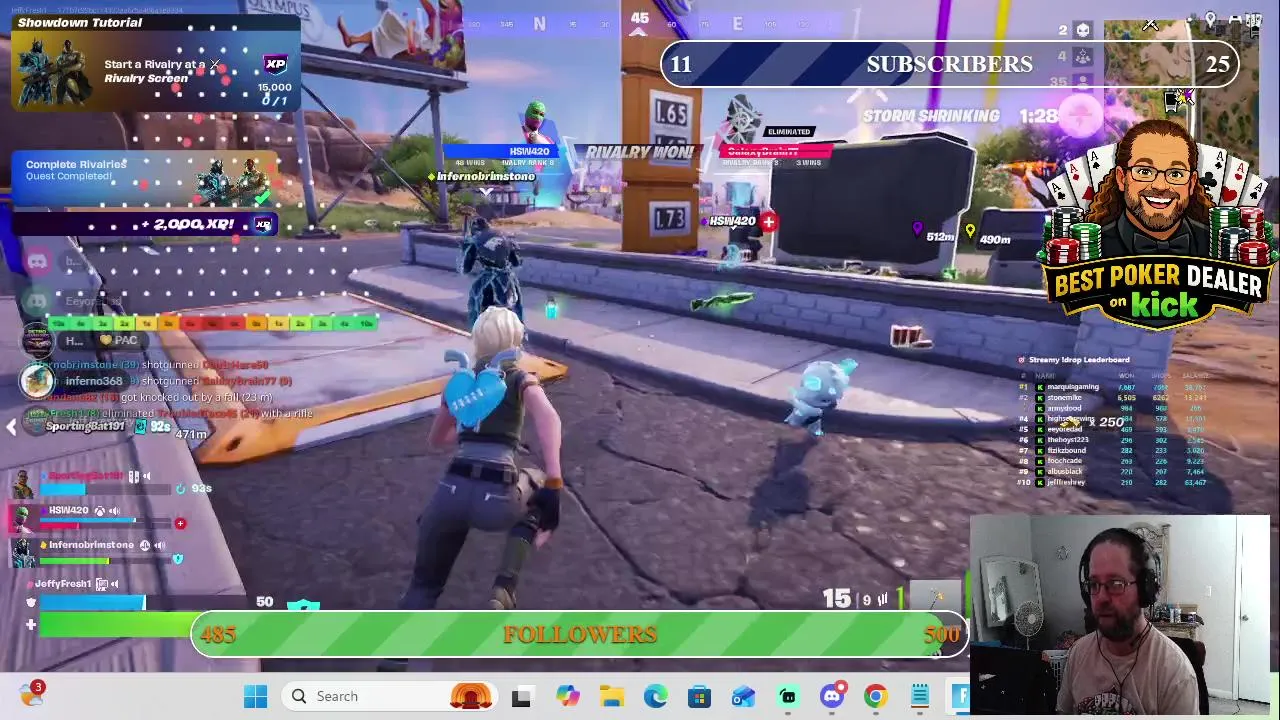The height and width of the screenshot is (720, 1280).
Task: Click the ammo count 15 display
Action: coord(836,598)
